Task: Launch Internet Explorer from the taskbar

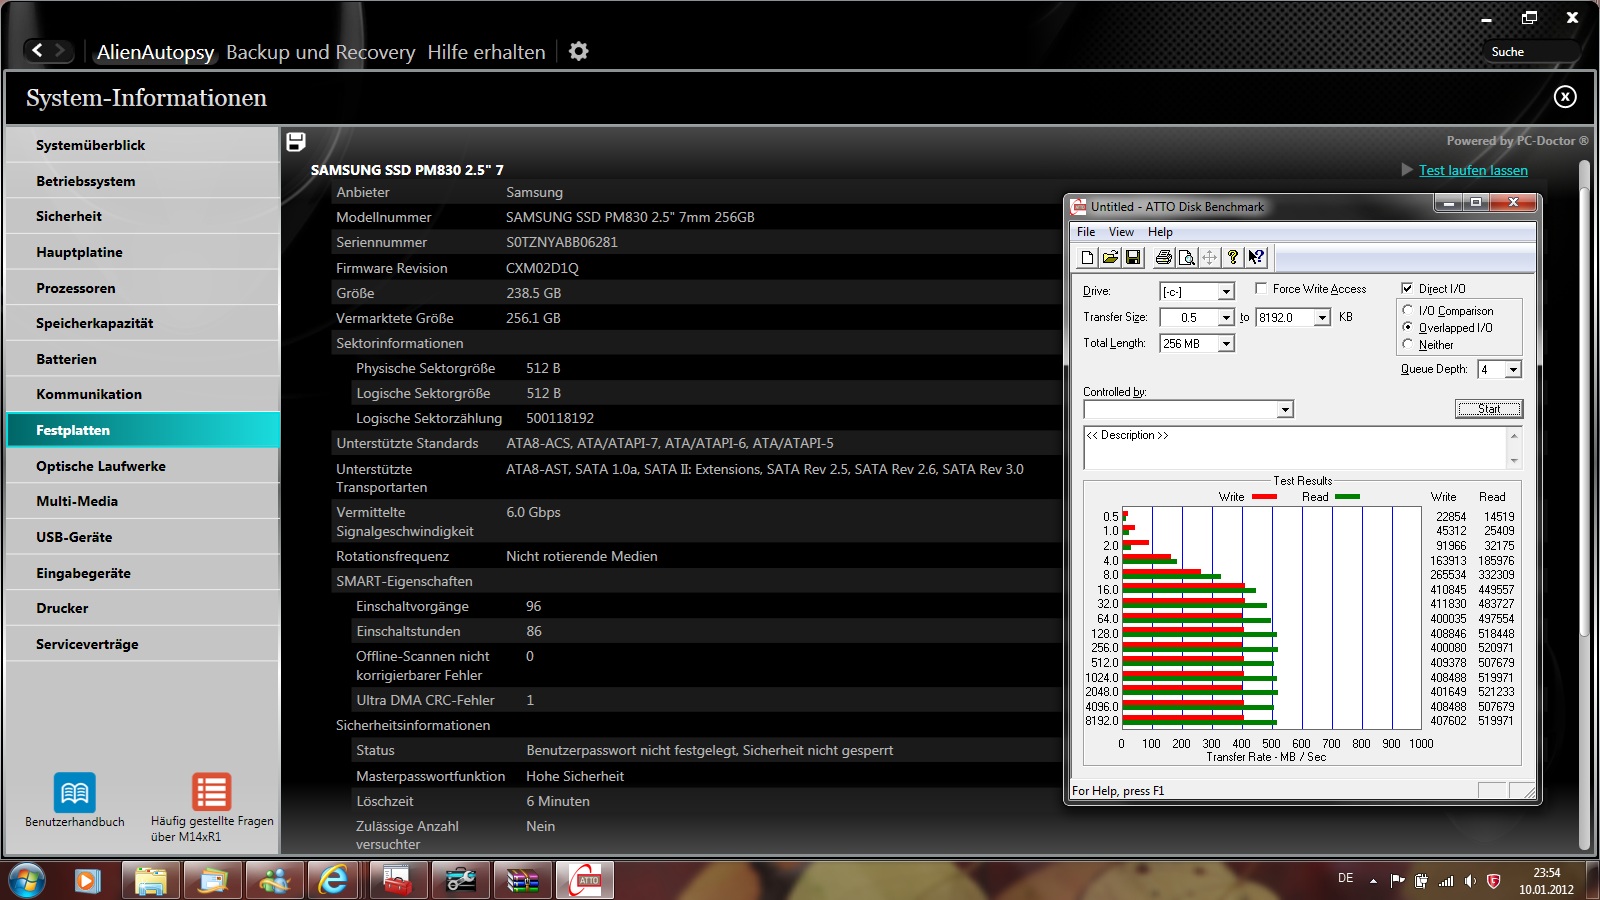Action: pos(334,881)
